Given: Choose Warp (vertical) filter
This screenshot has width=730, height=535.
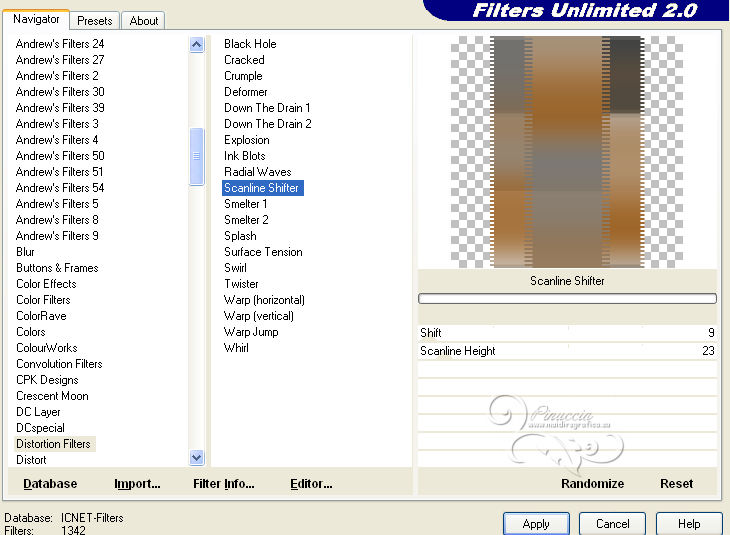Looking at the screenshot, I should click(x=258, y=316).
